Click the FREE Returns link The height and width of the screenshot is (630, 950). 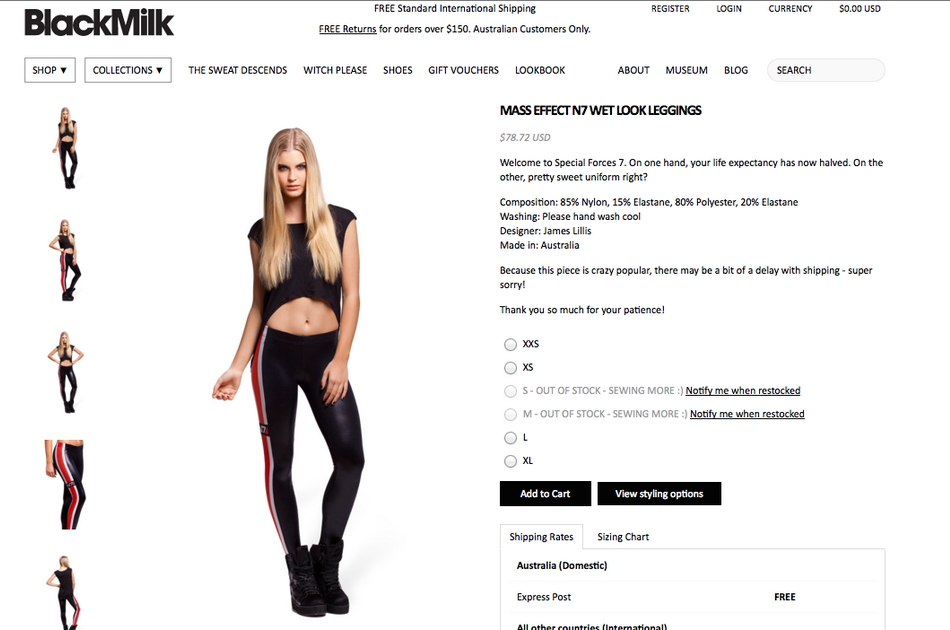pos(347,29)
